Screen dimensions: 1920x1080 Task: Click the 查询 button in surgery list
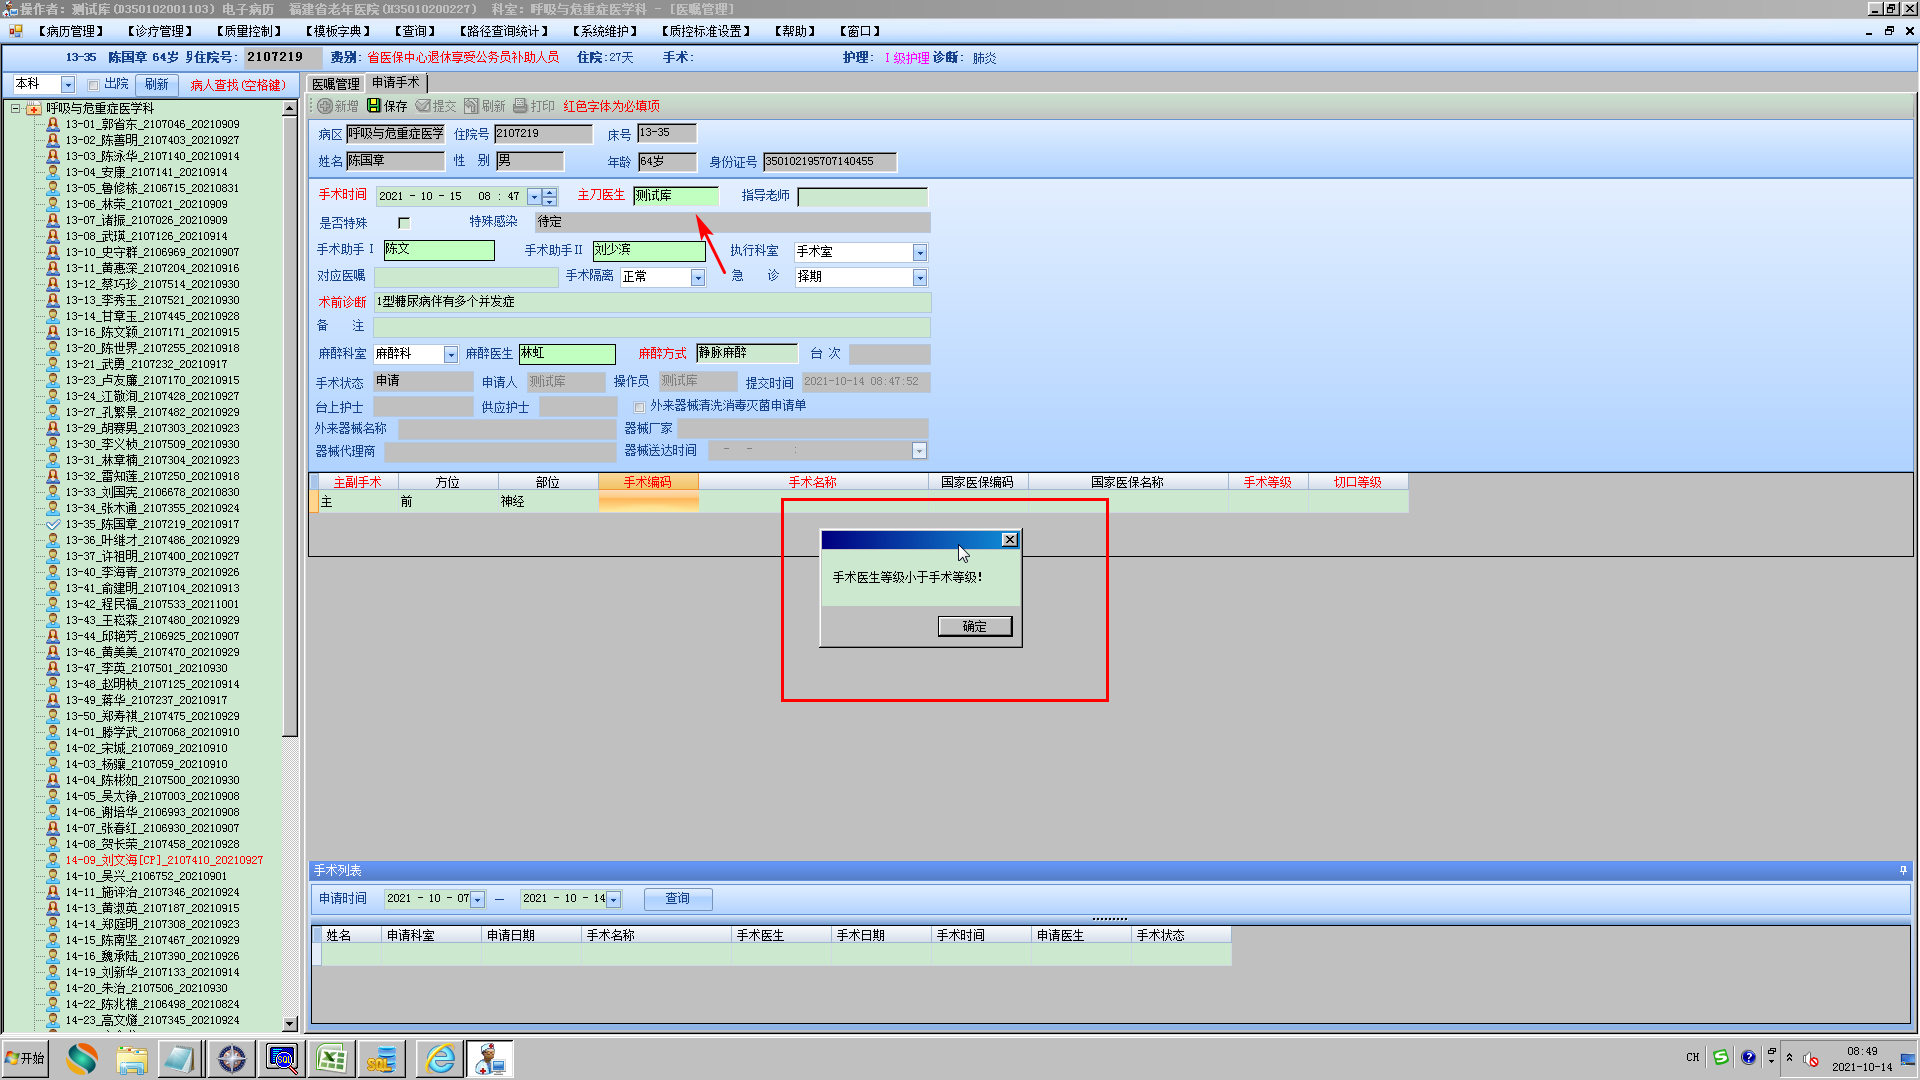tap(677, 899)
